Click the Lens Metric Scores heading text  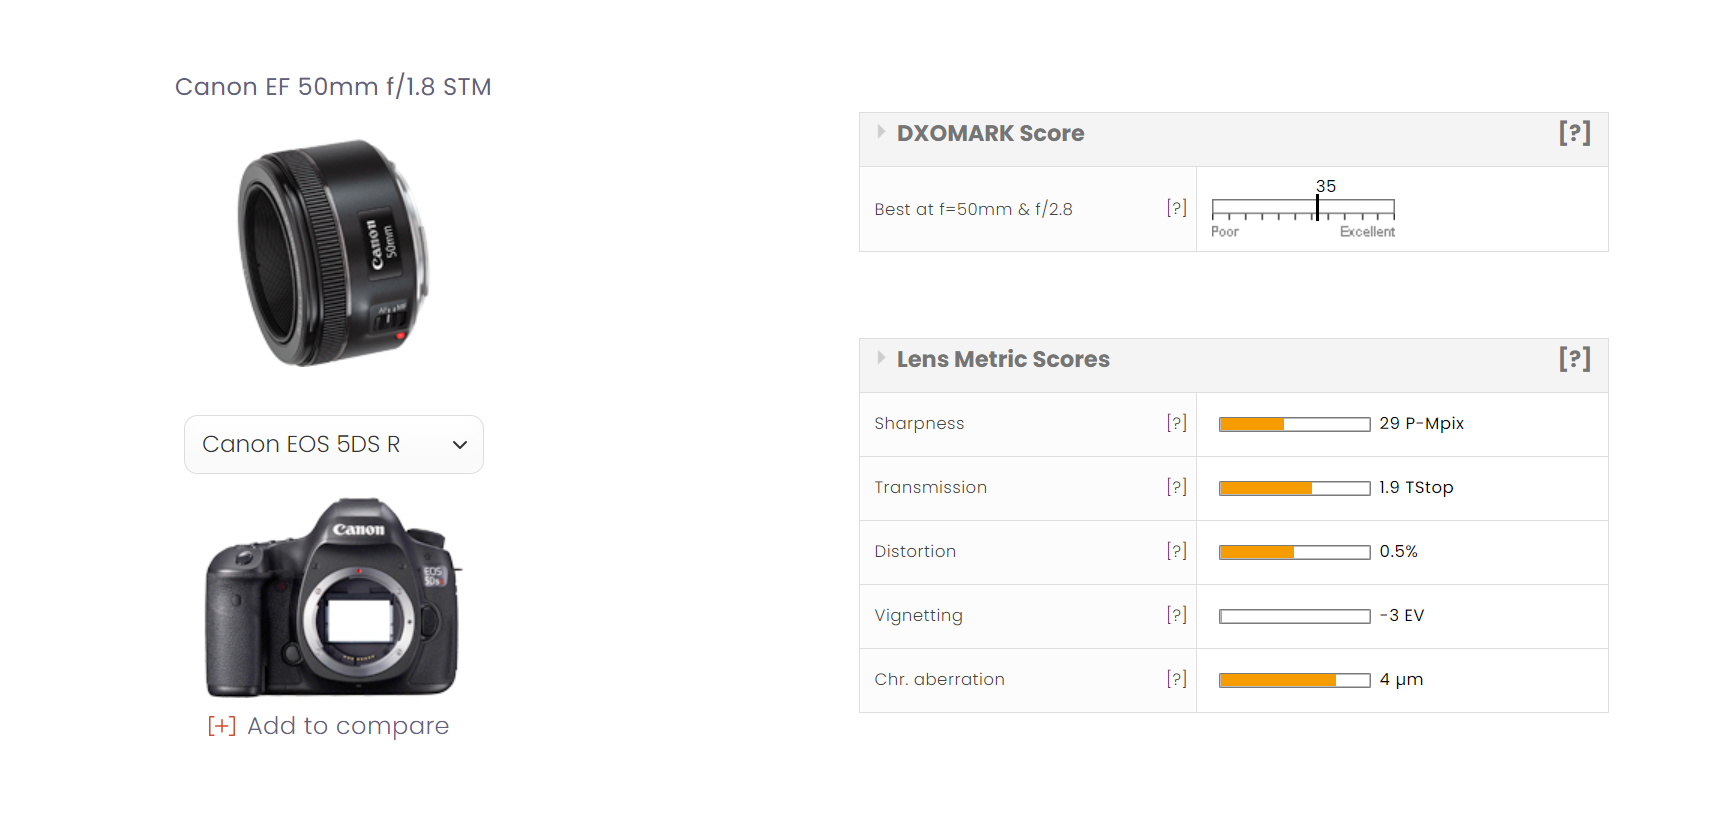pyautogui.click(x=1003, y=359)
